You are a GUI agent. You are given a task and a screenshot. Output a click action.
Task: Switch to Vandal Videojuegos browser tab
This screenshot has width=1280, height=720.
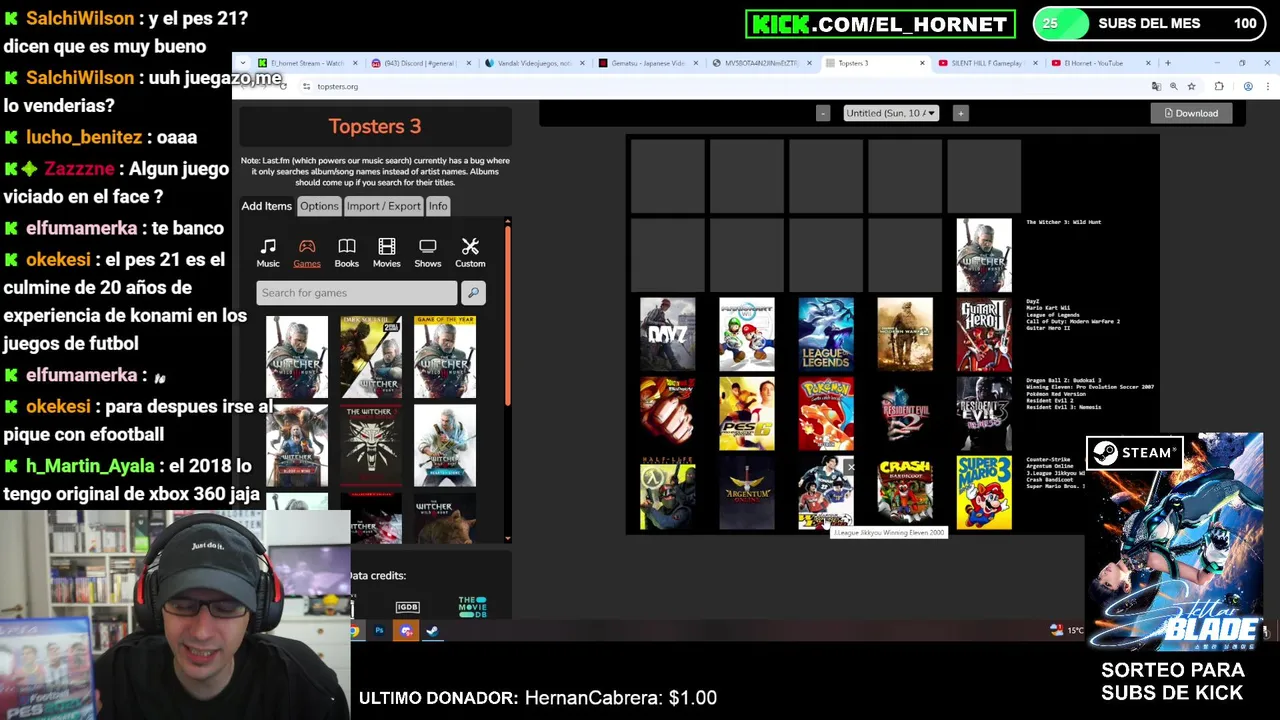tap(535, 63)
